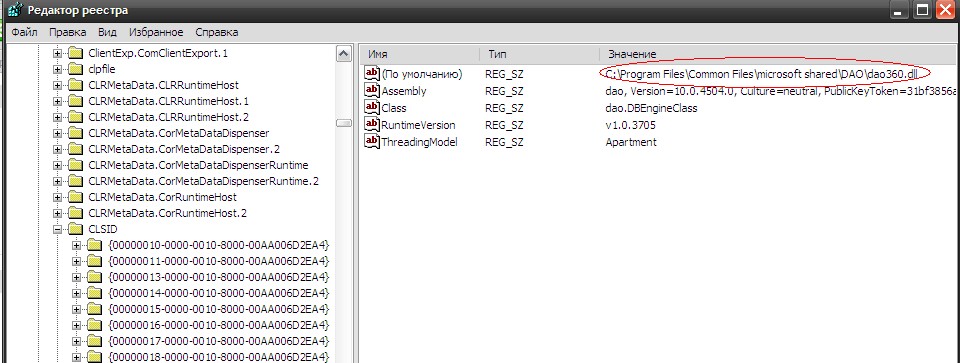Image resolution: width=960 pixels, height=363 pixels.
Task: Click folder icon of {00000014-0000-0010-8000-00AA006D2EA4}
Action: tap(94, 293)
